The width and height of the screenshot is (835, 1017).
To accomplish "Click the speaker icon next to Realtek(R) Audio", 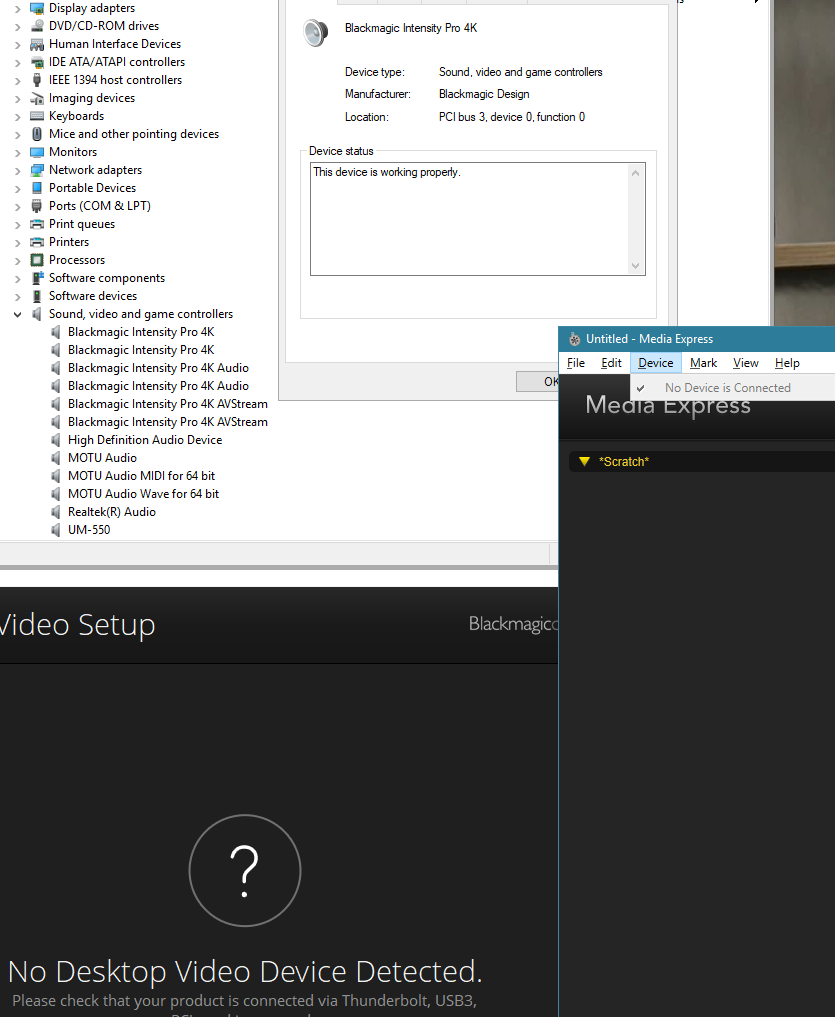I will click(56, 512).
